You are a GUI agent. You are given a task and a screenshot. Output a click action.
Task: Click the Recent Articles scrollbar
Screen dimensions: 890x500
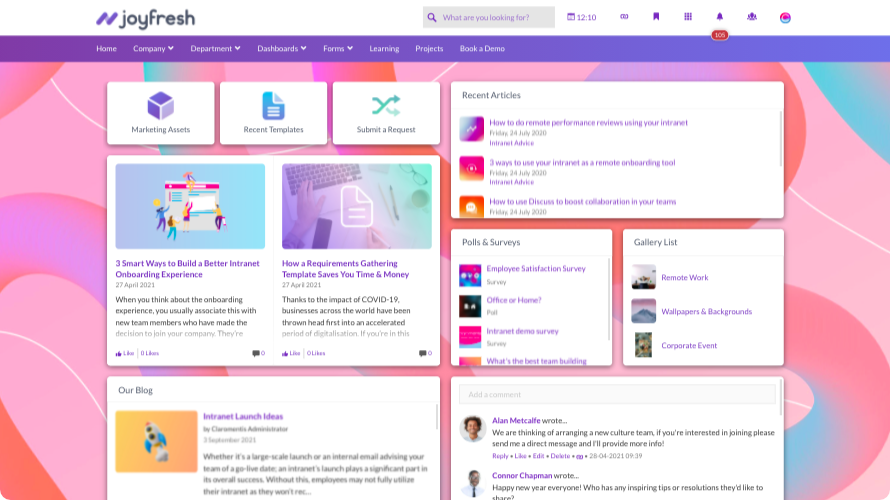781,139
